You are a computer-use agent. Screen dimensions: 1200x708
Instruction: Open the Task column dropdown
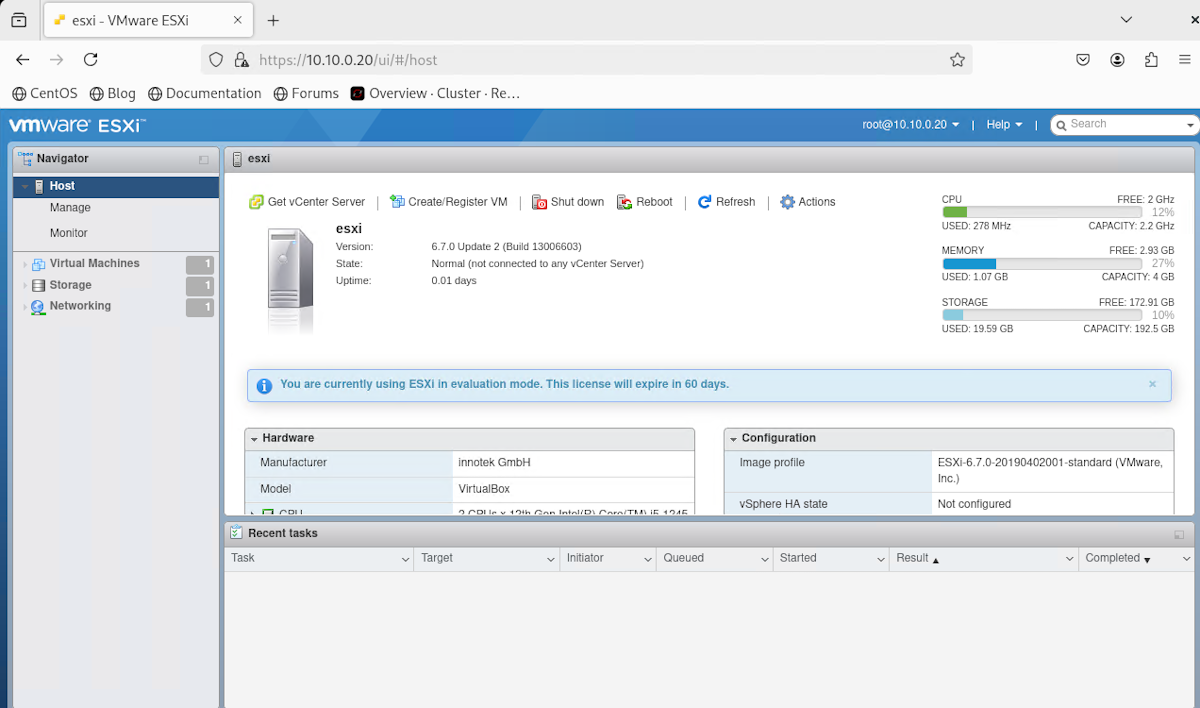(x=405, y=559)
